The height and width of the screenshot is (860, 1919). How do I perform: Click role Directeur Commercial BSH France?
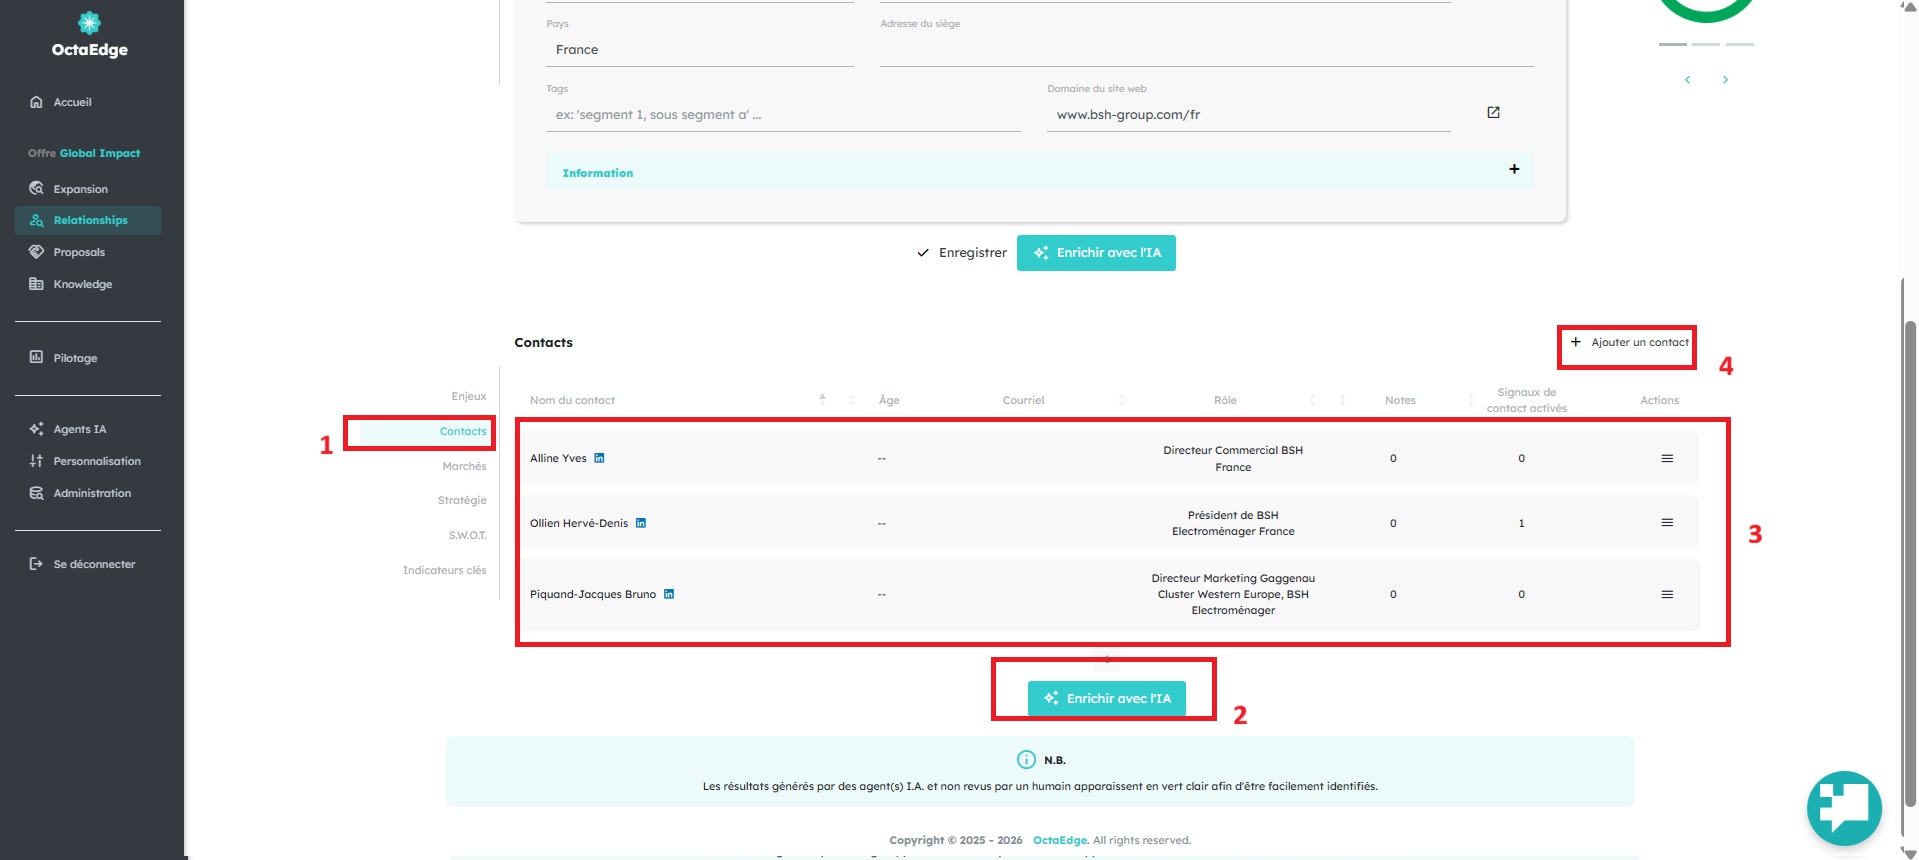[1233, 459]
